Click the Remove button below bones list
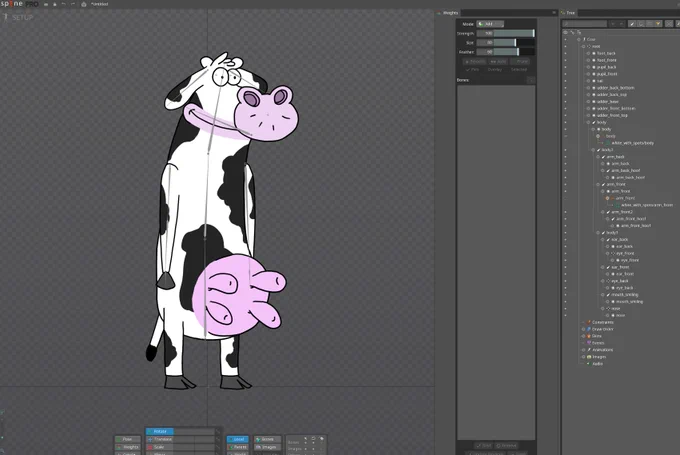The image size is (680, 455). pos(506,445)
